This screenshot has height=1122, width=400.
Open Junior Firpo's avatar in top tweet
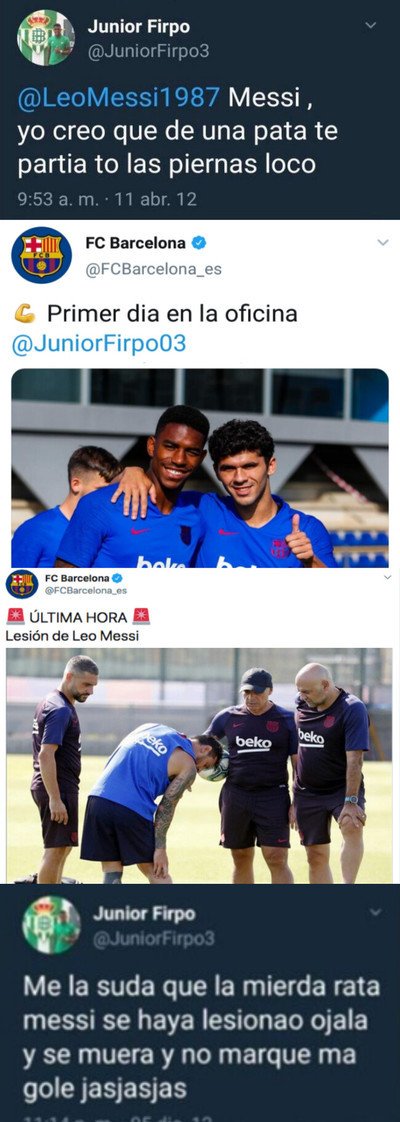pyautogui.click(x=46, y=38)
